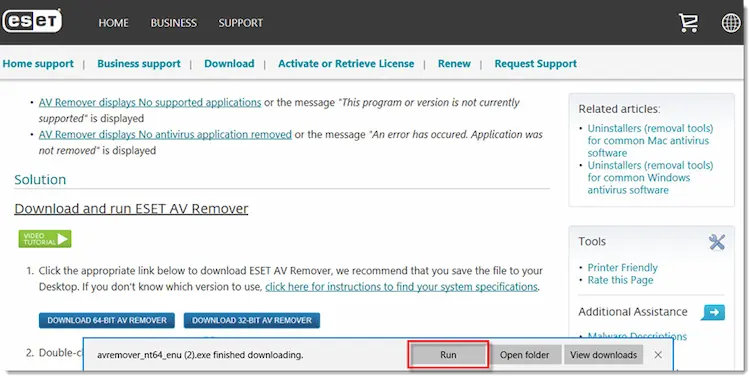Click the globe language icon

tap(731, 22)
